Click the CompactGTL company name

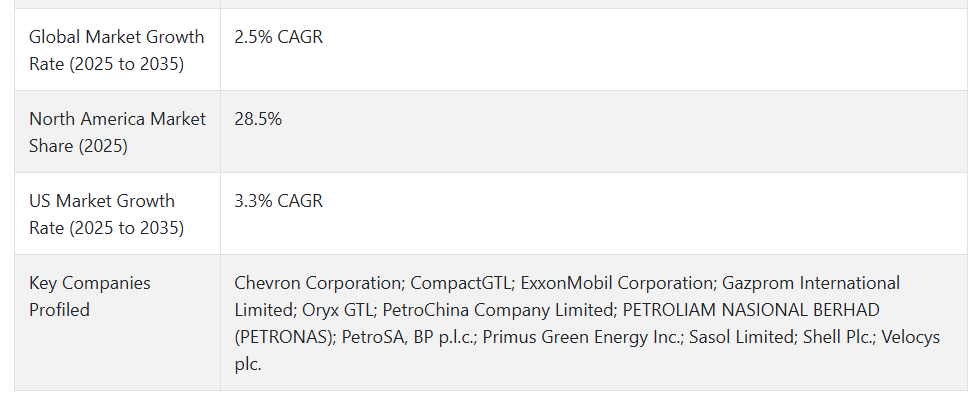tap(462, 283)
